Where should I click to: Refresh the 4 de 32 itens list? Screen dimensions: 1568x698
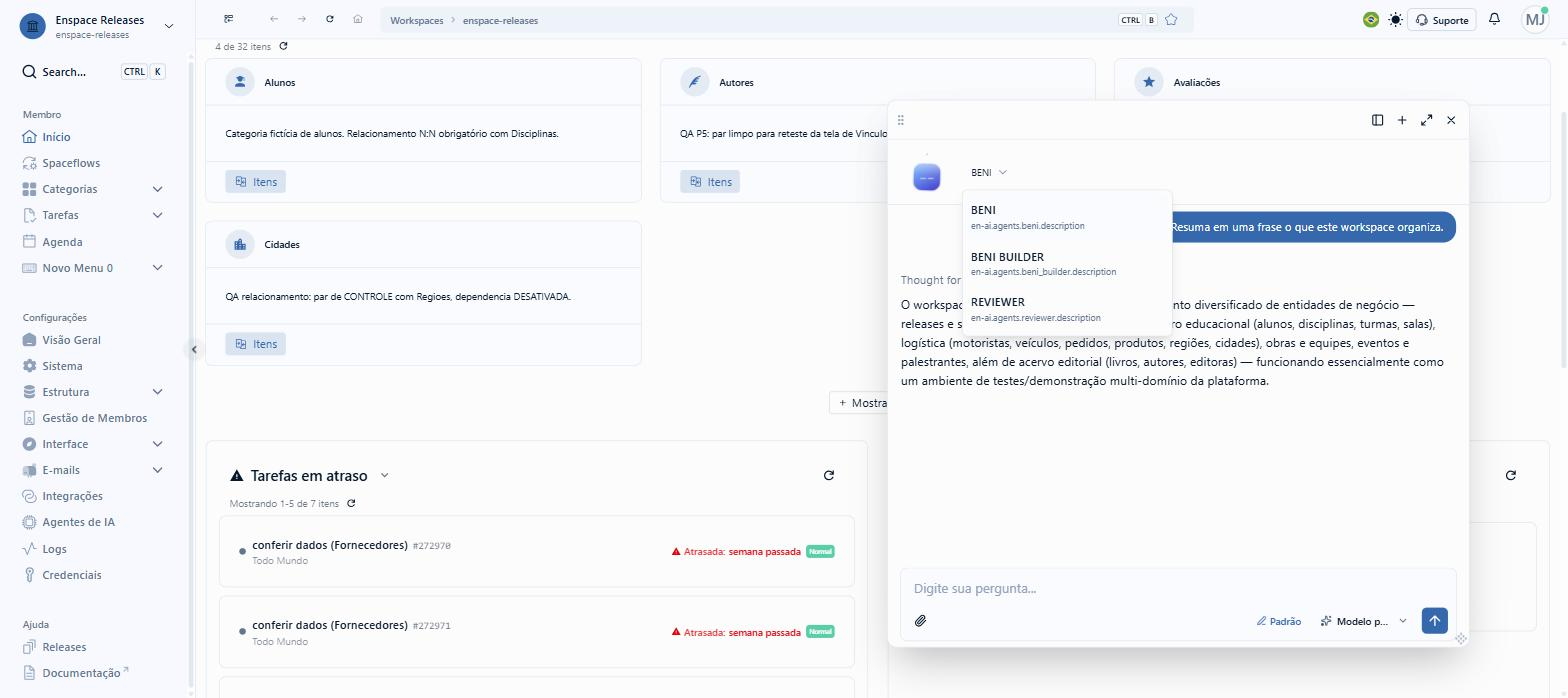(x=283, y=46)
